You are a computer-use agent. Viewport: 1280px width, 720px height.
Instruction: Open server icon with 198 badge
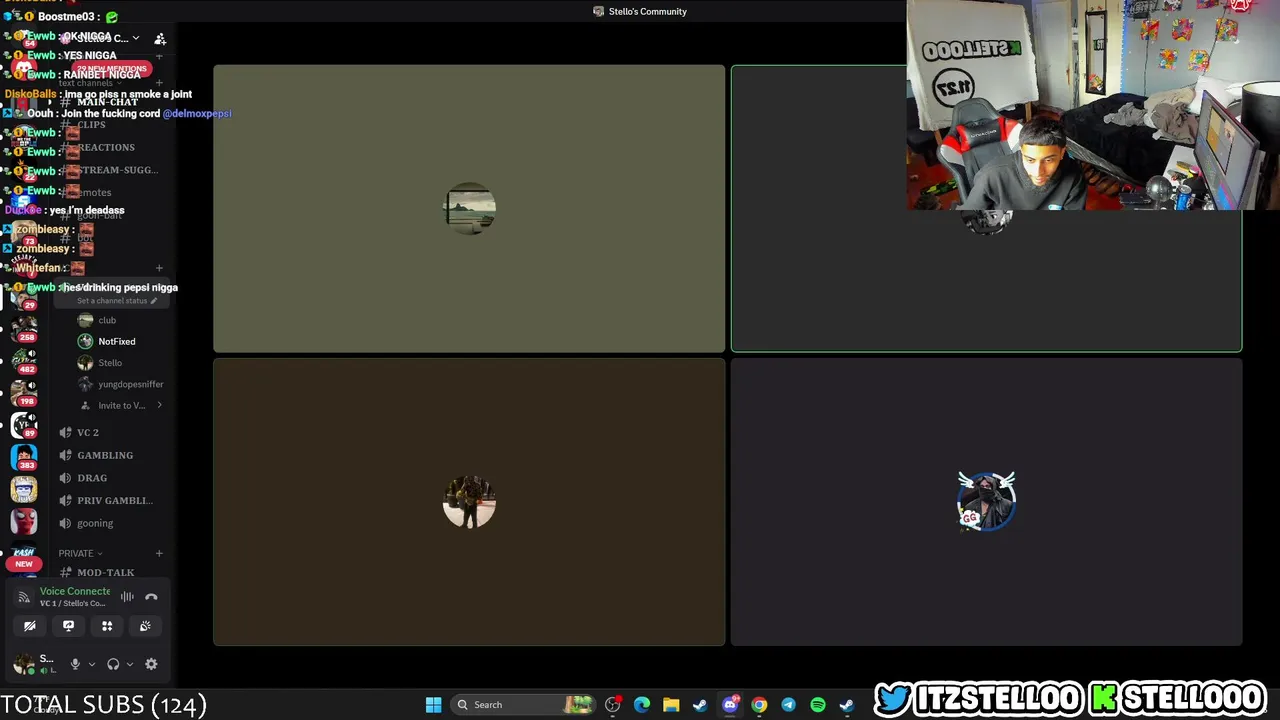coord(24,392)
